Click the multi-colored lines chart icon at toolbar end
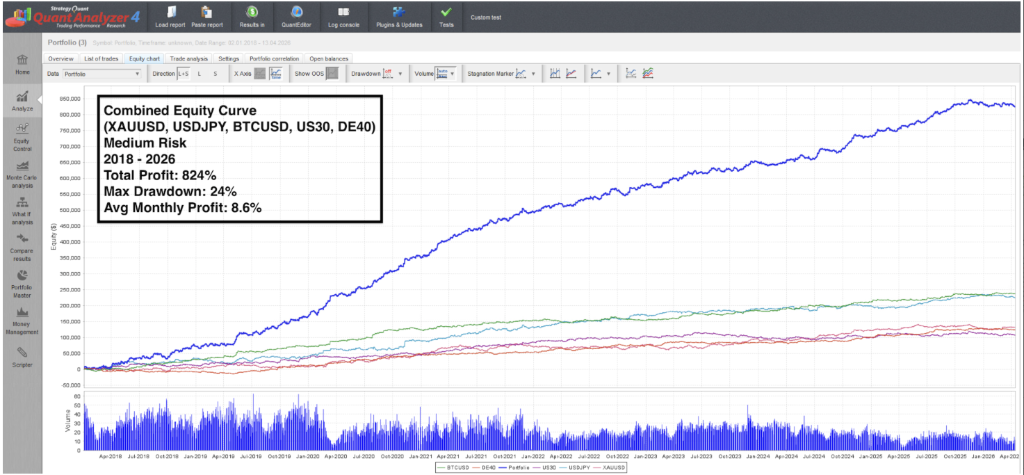This screenshot has height=475, width=1024. [648, 74]
